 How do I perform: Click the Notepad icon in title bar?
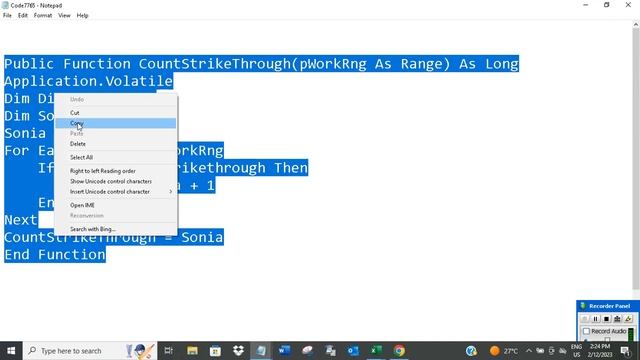(5, 5)
